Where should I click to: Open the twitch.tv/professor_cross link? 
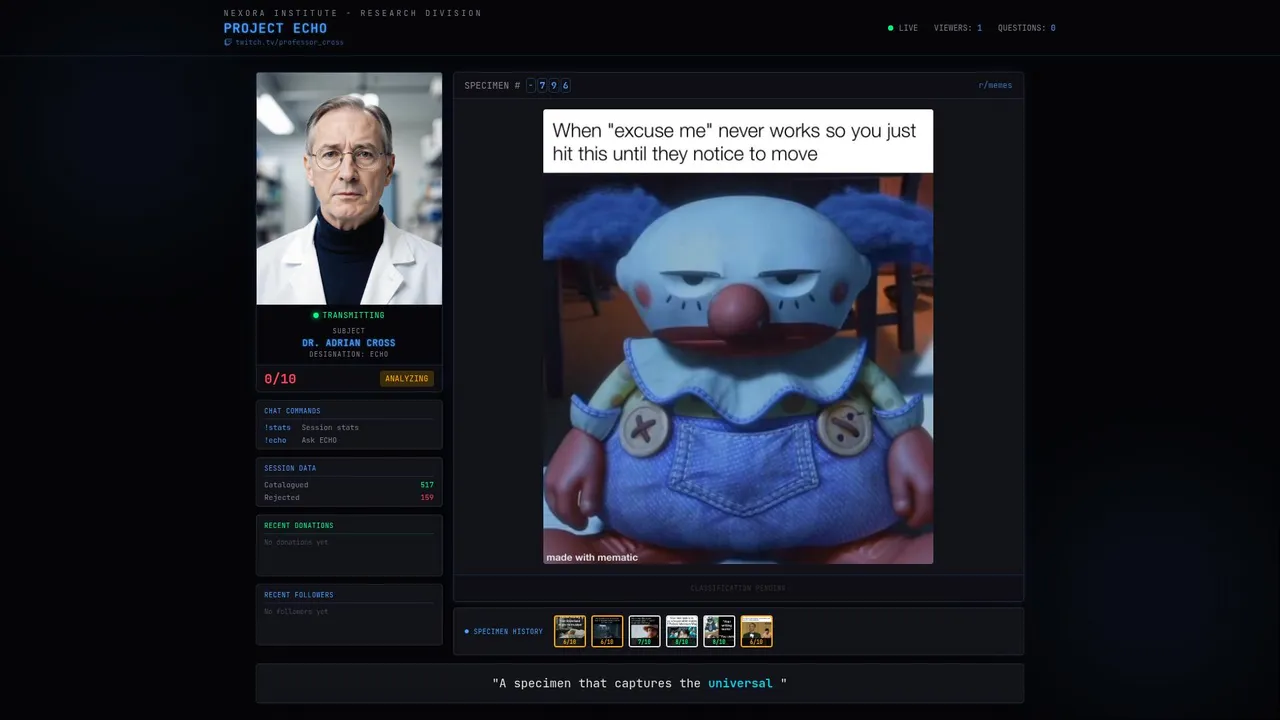click(x=289, y=42)
